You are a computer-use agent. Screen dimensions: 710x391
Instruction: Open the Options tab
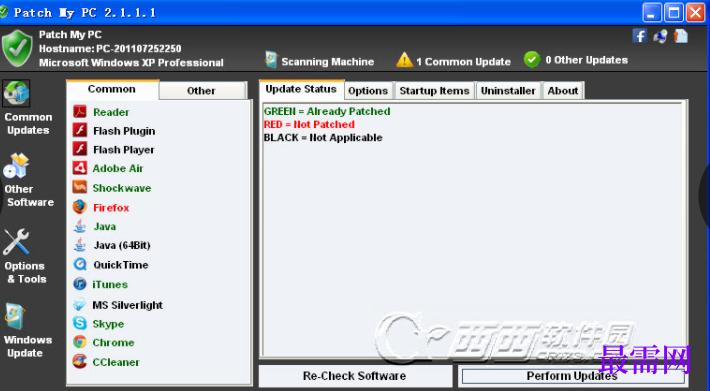coord(369,91)
